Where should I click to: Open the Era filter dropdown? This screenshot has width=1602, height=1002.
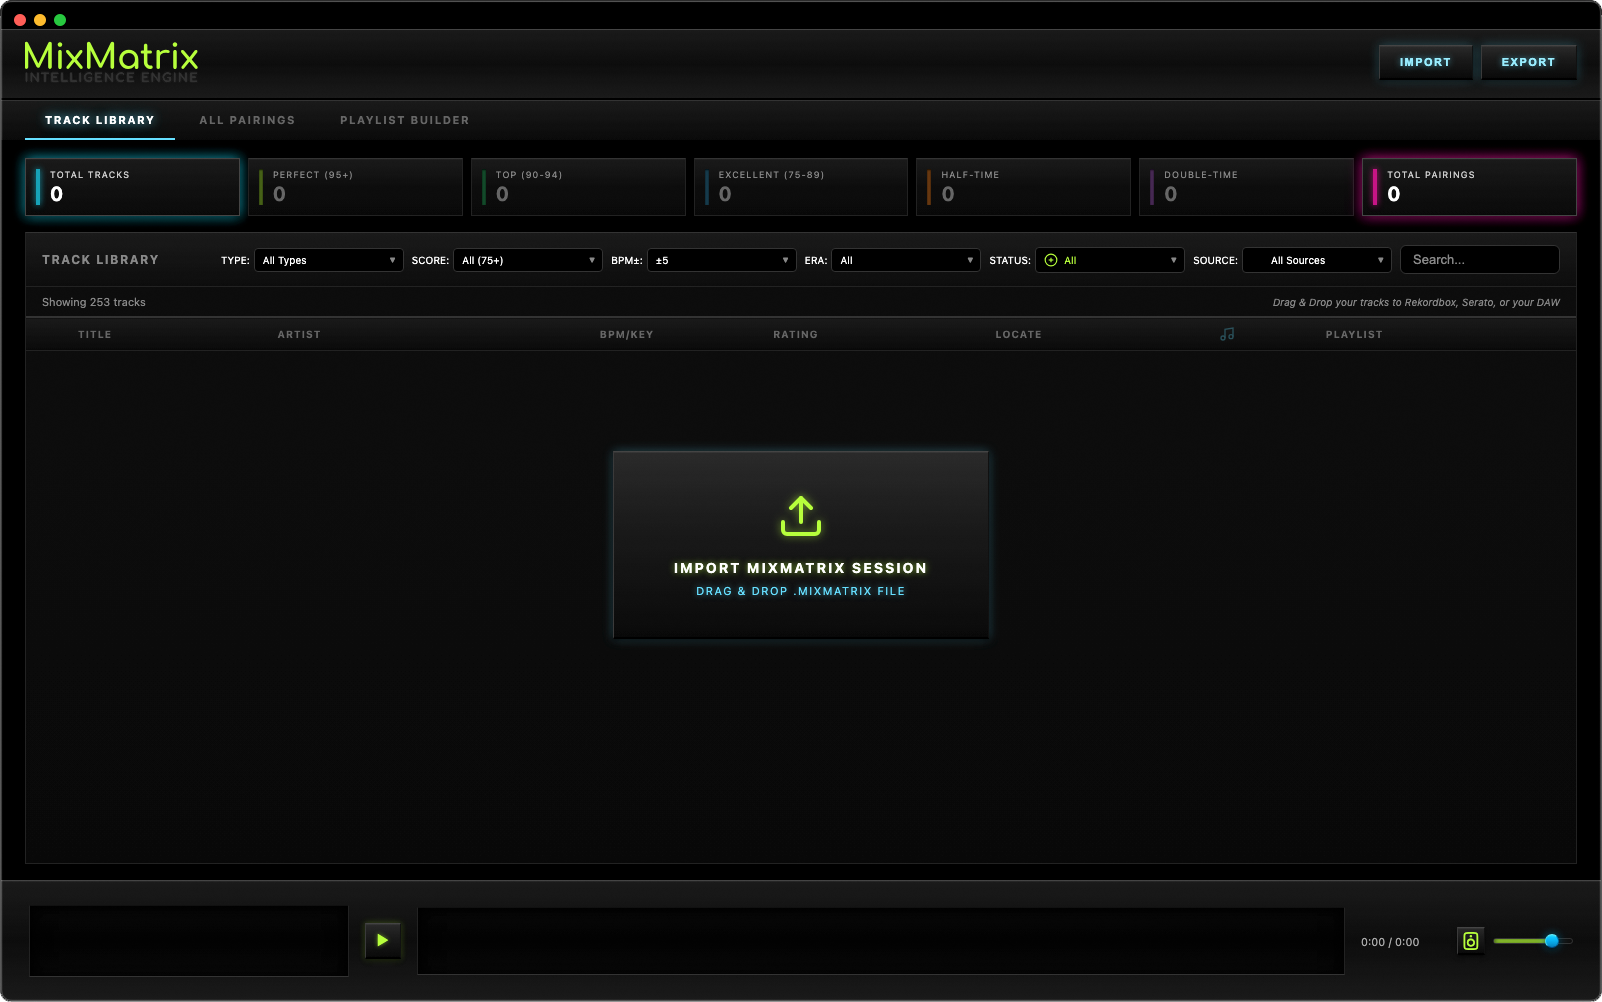pyautogui.click(x=904, y=260)
